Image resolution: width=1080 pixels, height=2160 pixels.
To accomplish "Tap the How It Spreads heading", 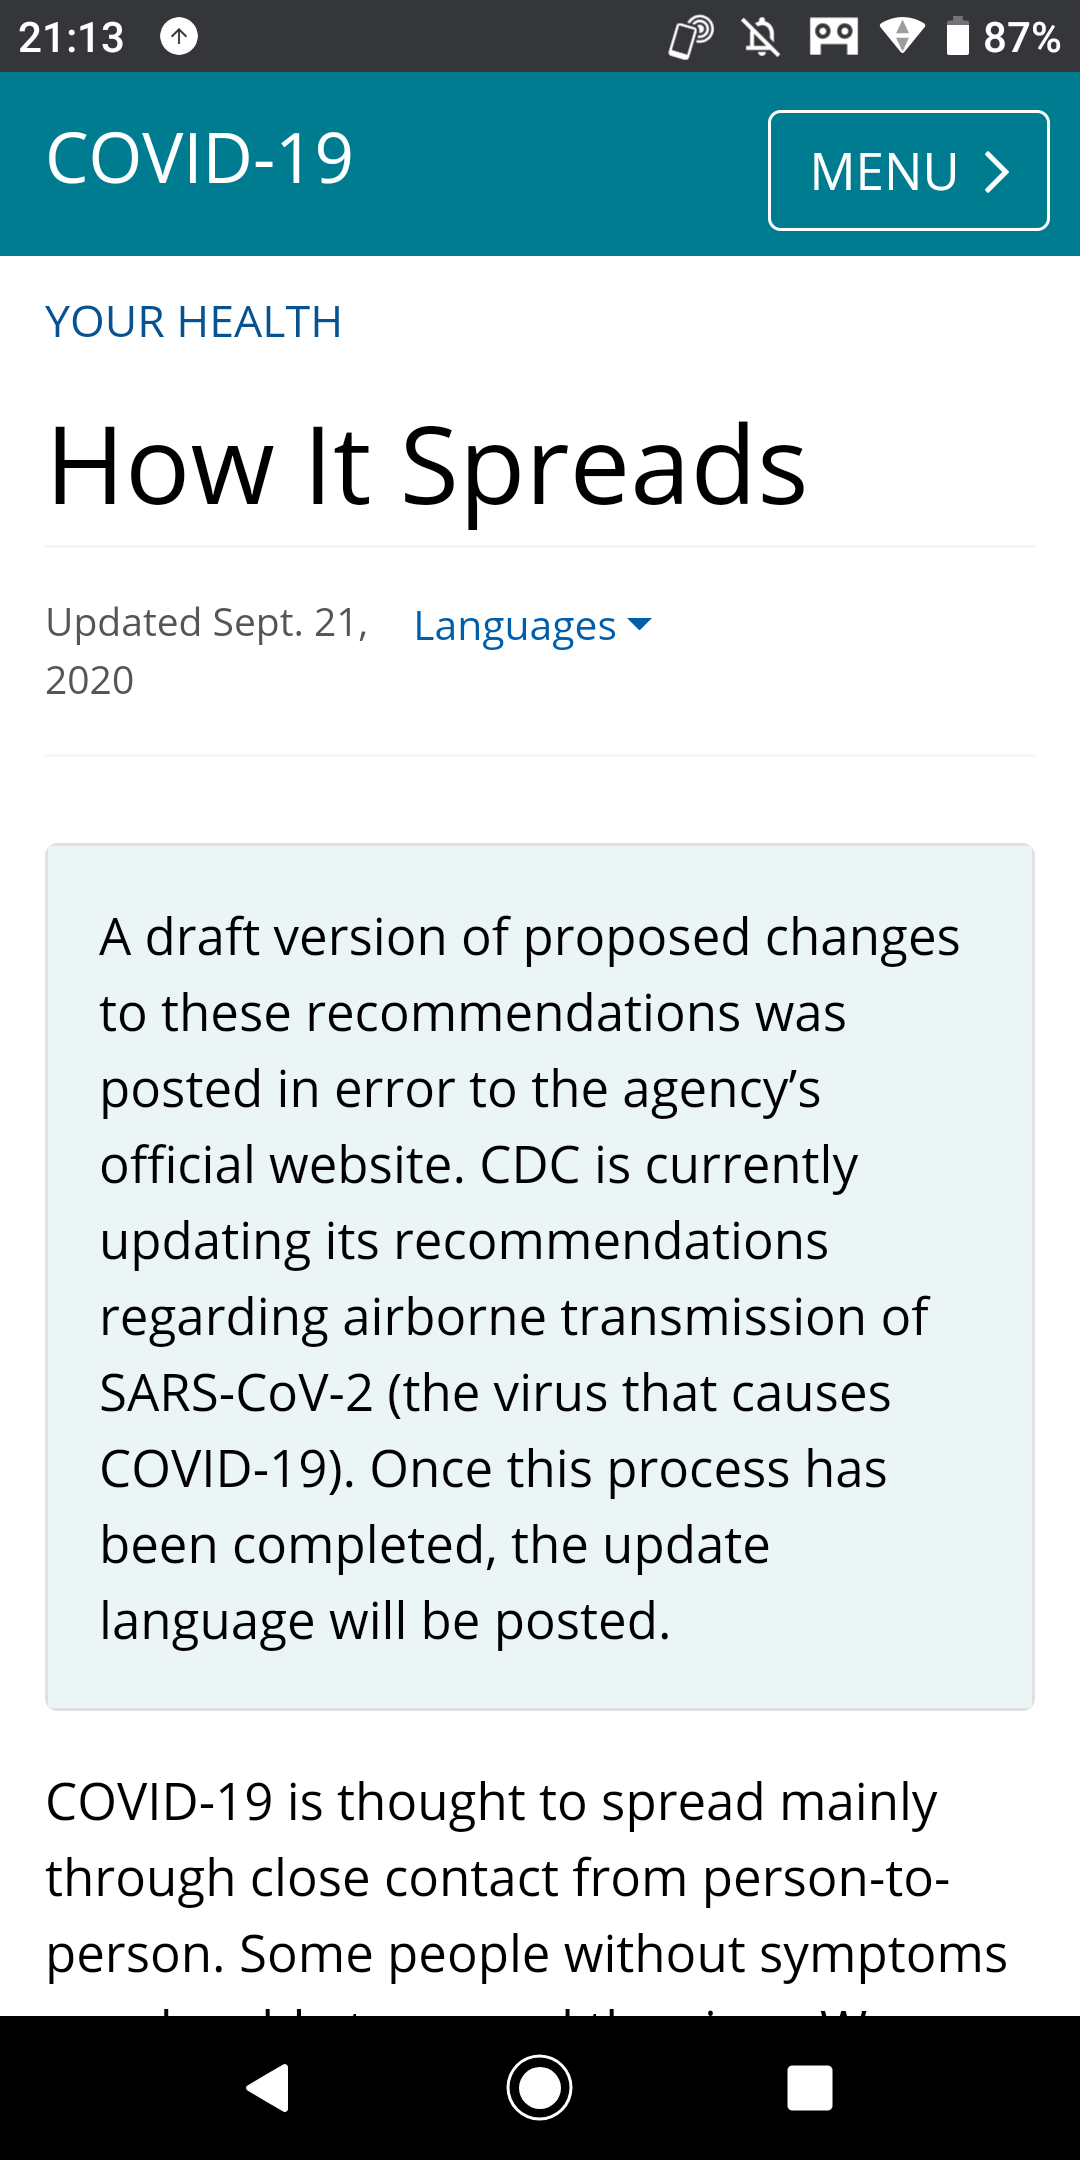I will (427, 466).
